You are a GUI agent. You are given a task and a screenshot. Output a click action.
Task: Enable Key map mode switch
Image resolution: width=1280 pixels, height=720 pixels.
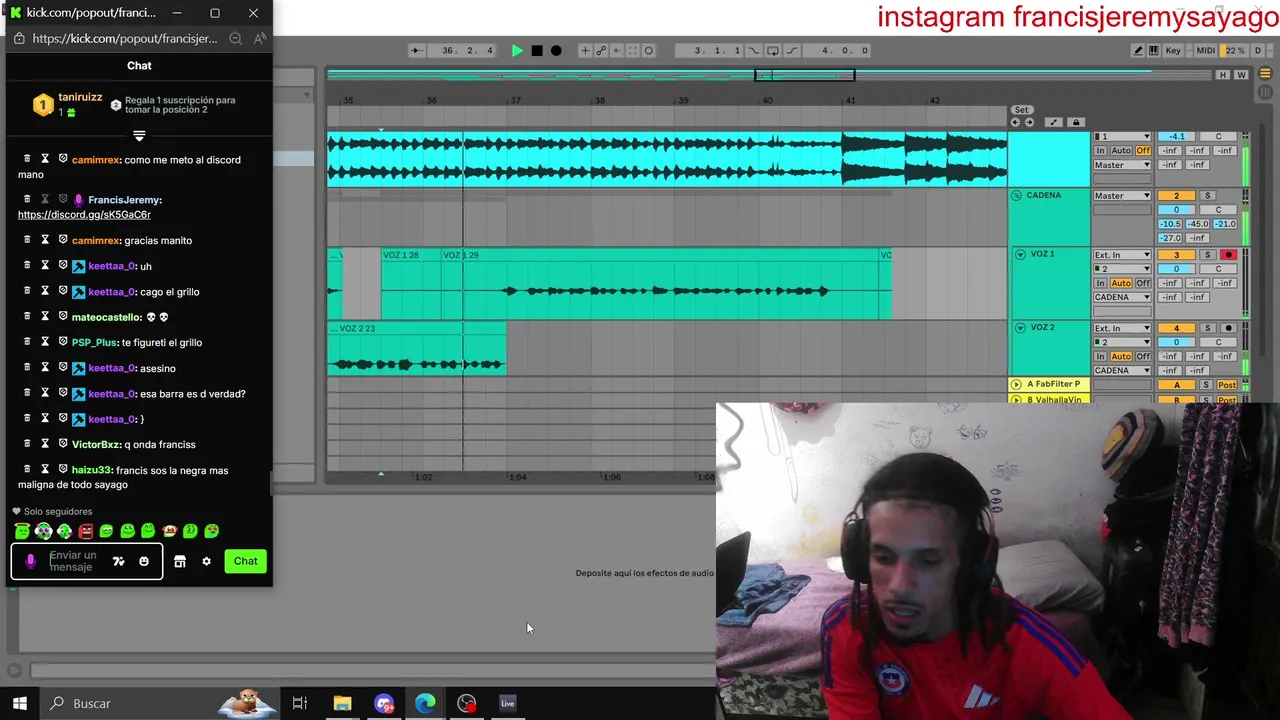point(1173,50)
